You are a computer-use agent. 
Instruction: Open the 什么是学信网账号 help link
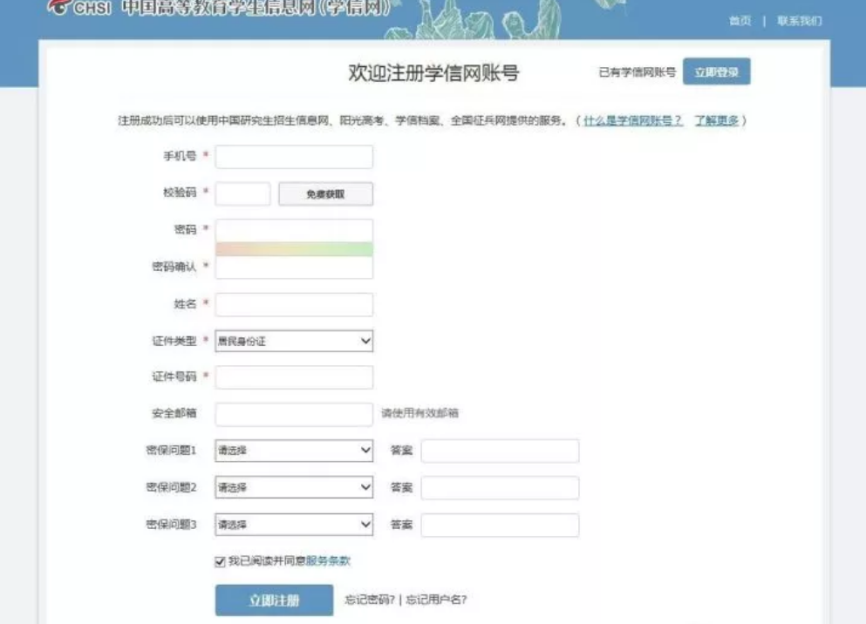pos(634,121)
